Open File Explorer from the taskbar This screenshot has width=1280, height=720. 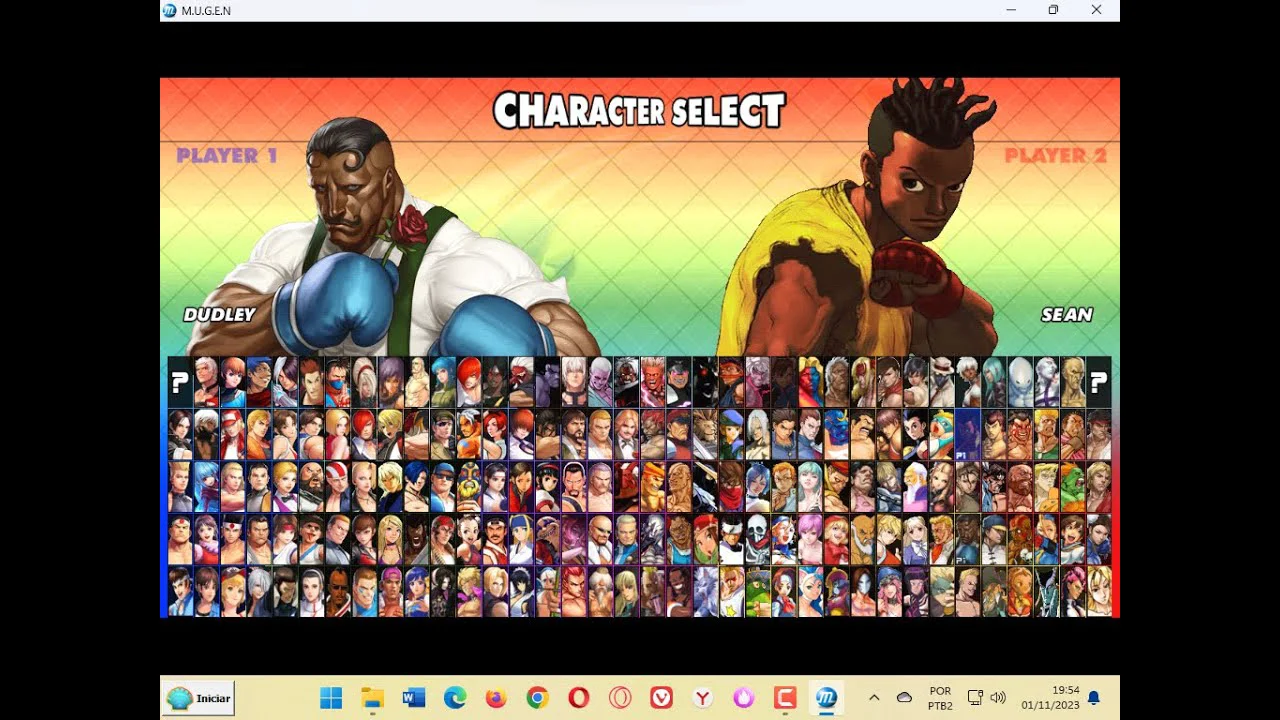click(372, 698)
